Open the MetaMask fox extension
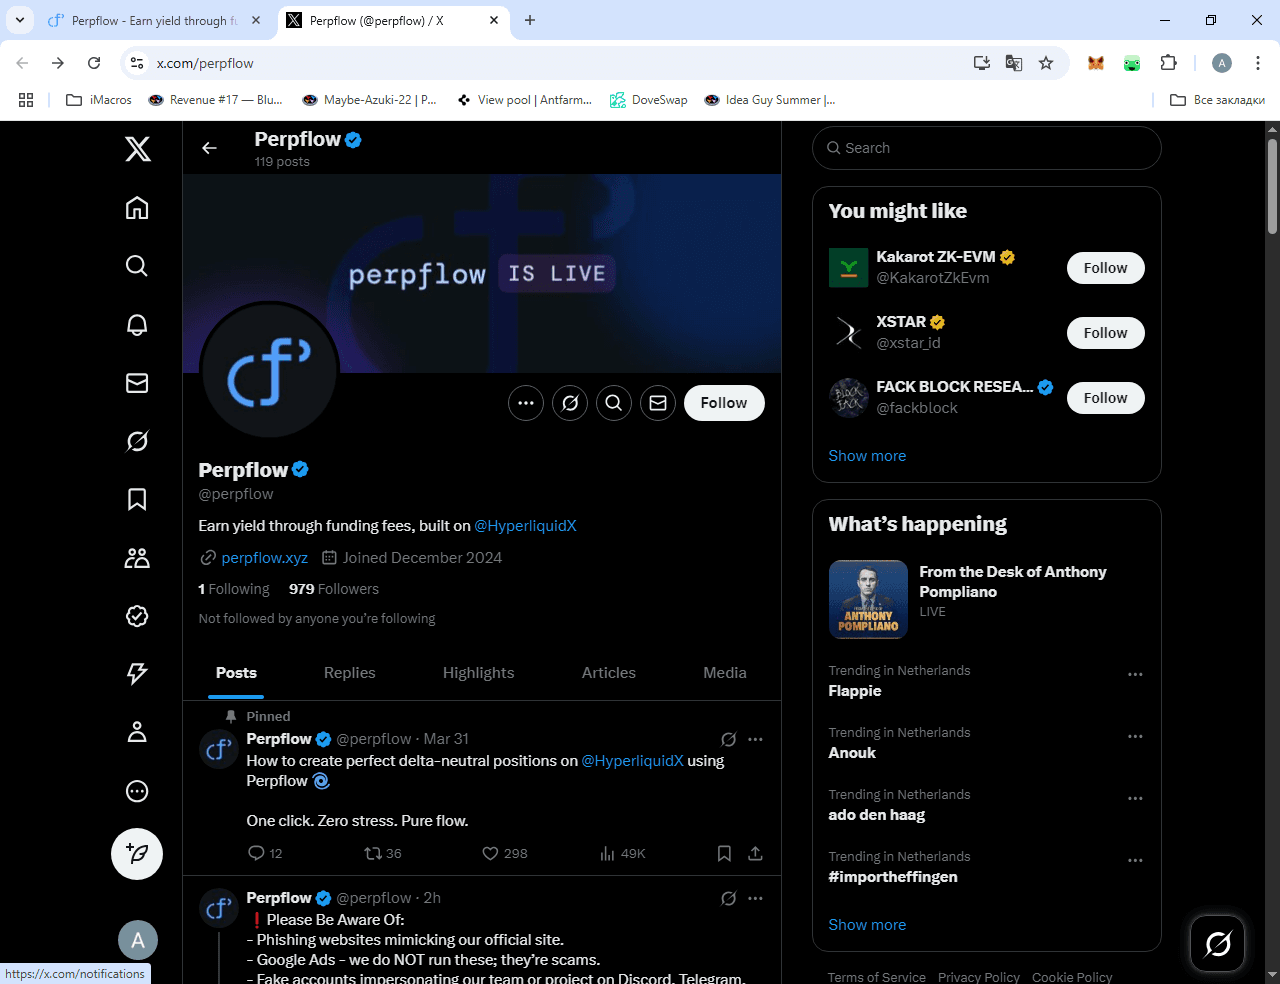 point(1096,63)
